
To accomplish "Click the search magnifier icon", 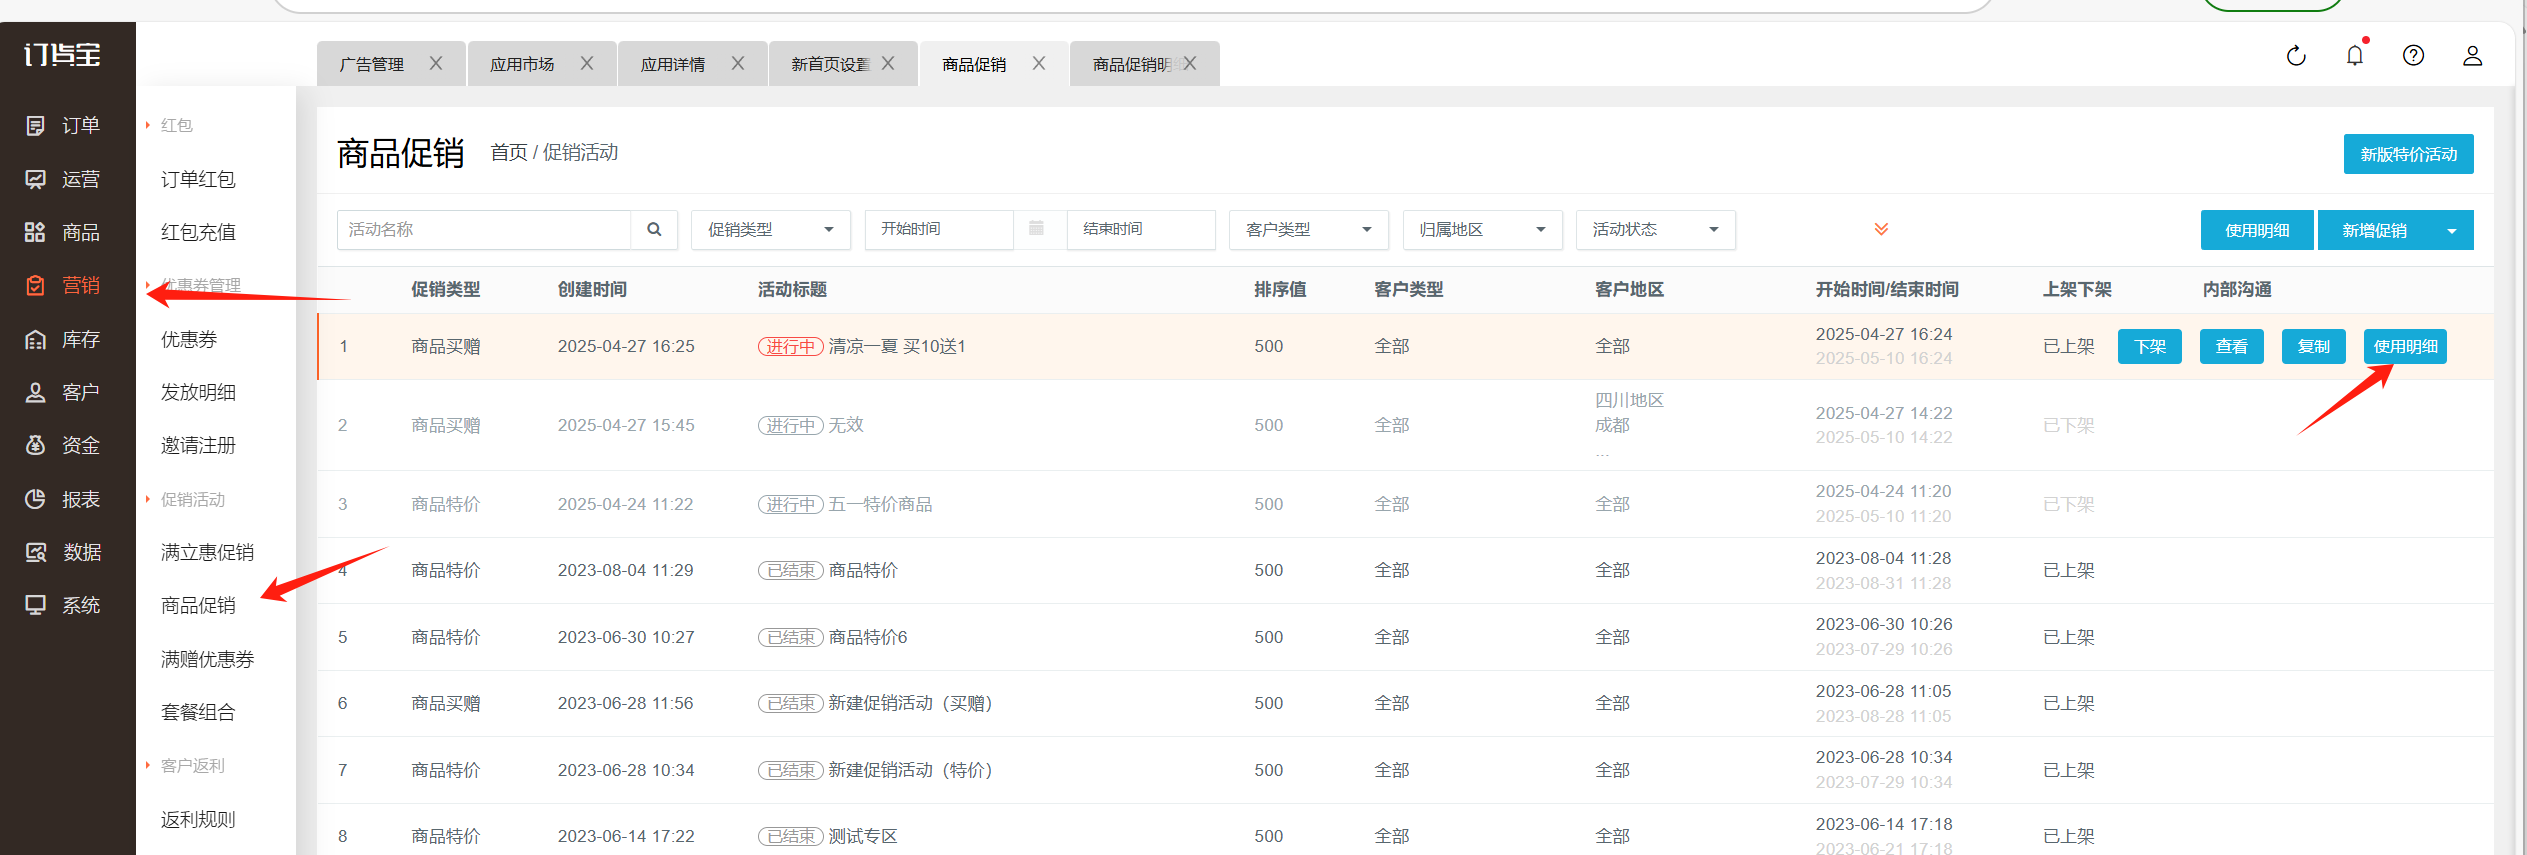I will point(654,229).
